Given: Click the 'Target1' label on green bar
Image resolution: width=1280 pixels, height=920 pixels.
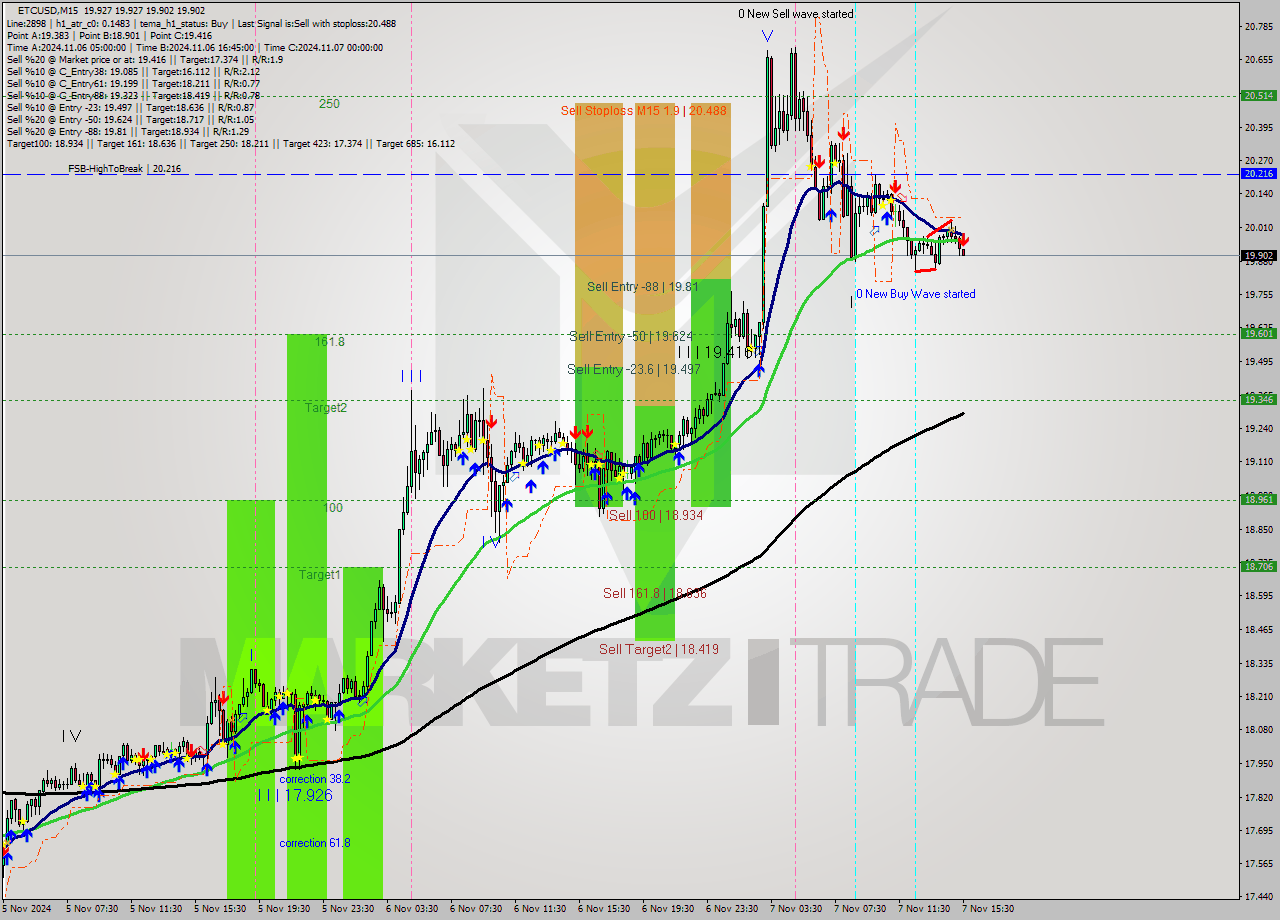Looking at the screenshot, I should 320,575.
